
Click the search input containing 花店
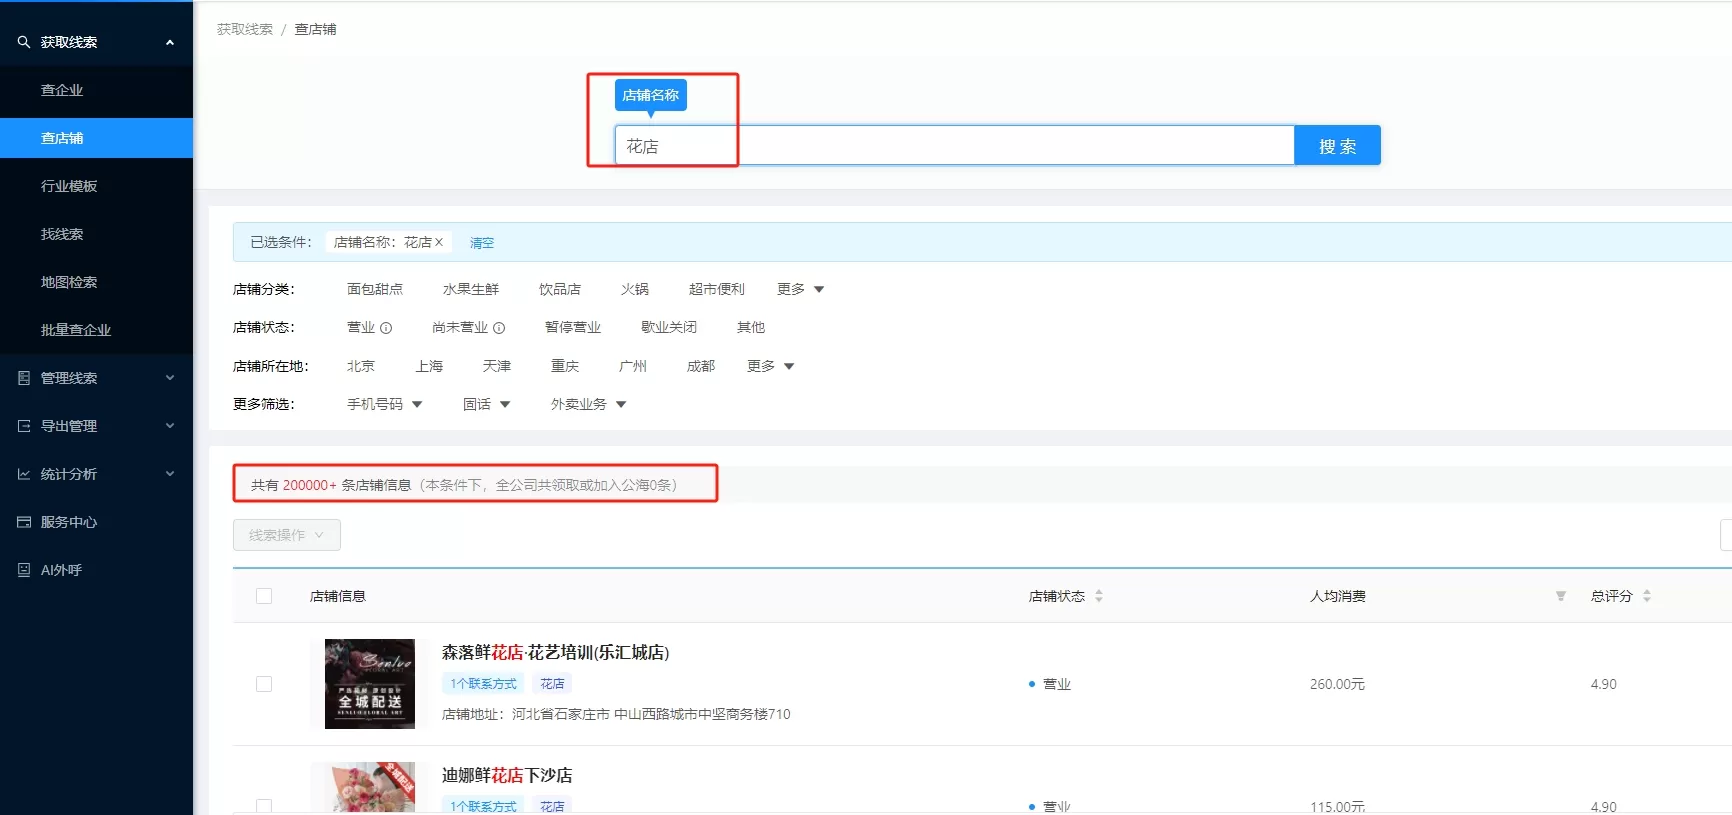[x=954, y=146]
